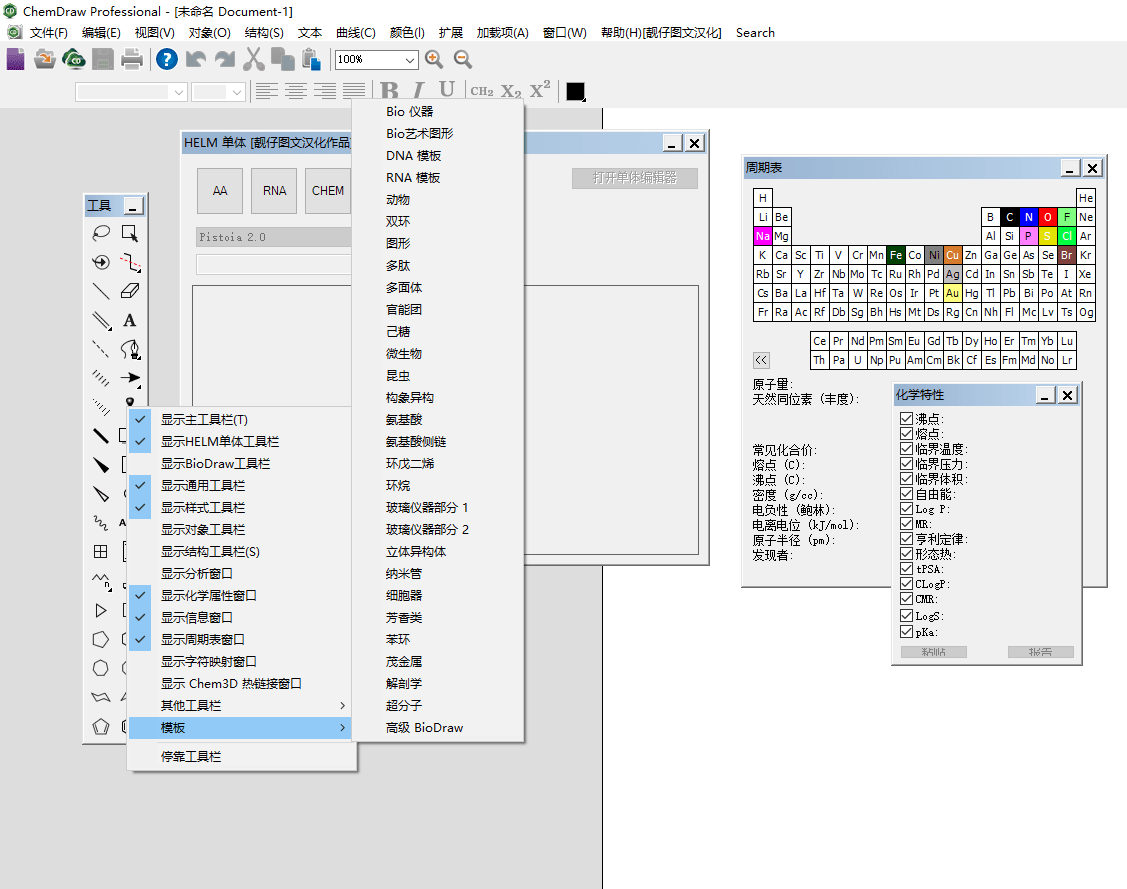Zoom in with the magnifier plus icon
The image size is (1127, 889).
point(434,59)
